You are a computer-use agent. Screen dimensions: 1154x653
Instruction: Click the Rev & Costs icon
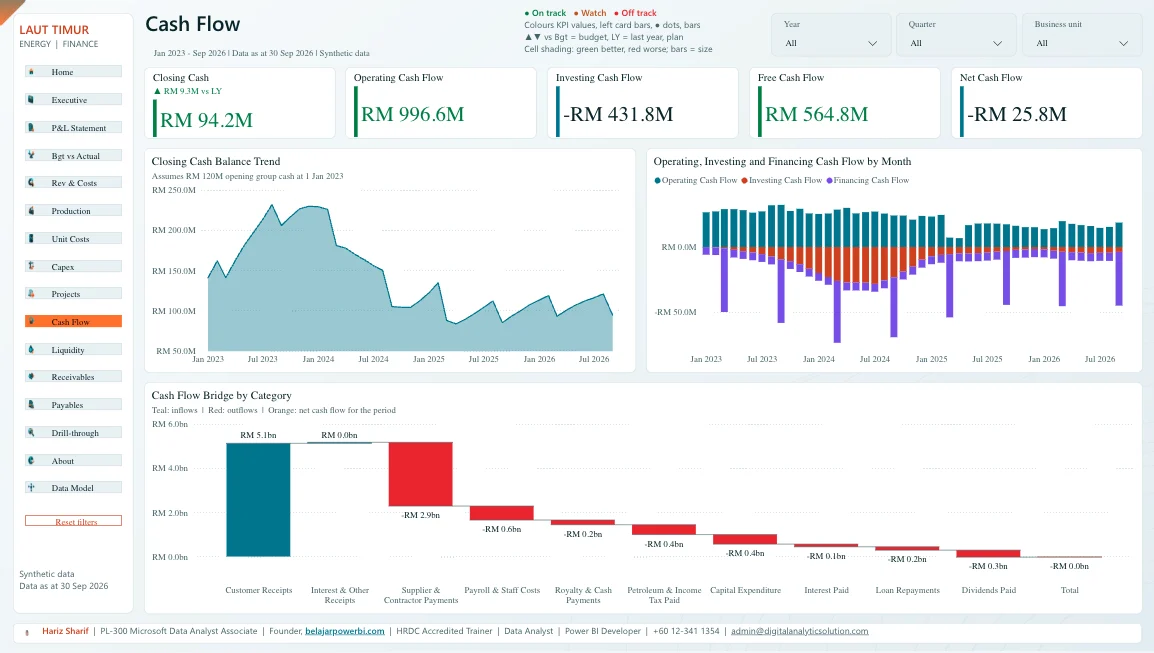tap(31, 183)
